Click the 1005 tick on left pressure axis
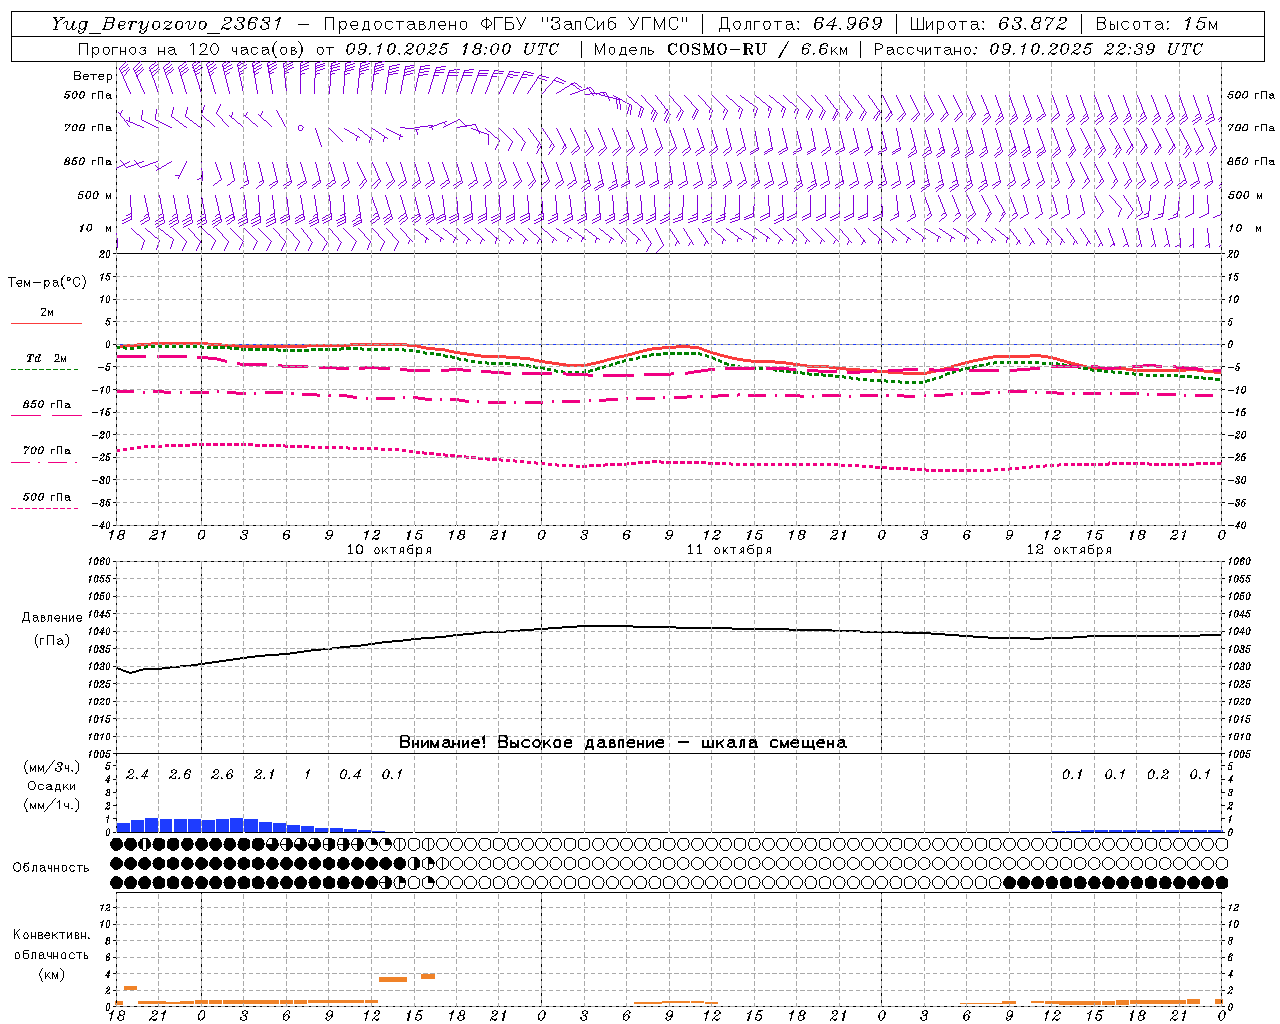This screenshot has width=1280, height=1024. point(99,754)
